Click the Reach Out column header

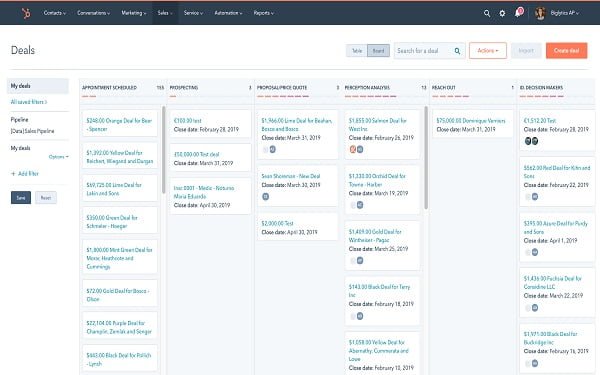click(x=444, y=88)
